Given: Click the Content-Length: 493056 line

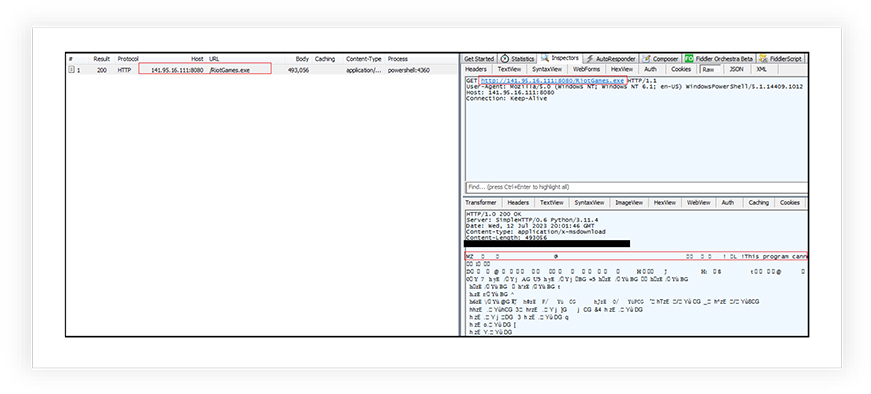Looking at the screenshot, I should [506, 238].
